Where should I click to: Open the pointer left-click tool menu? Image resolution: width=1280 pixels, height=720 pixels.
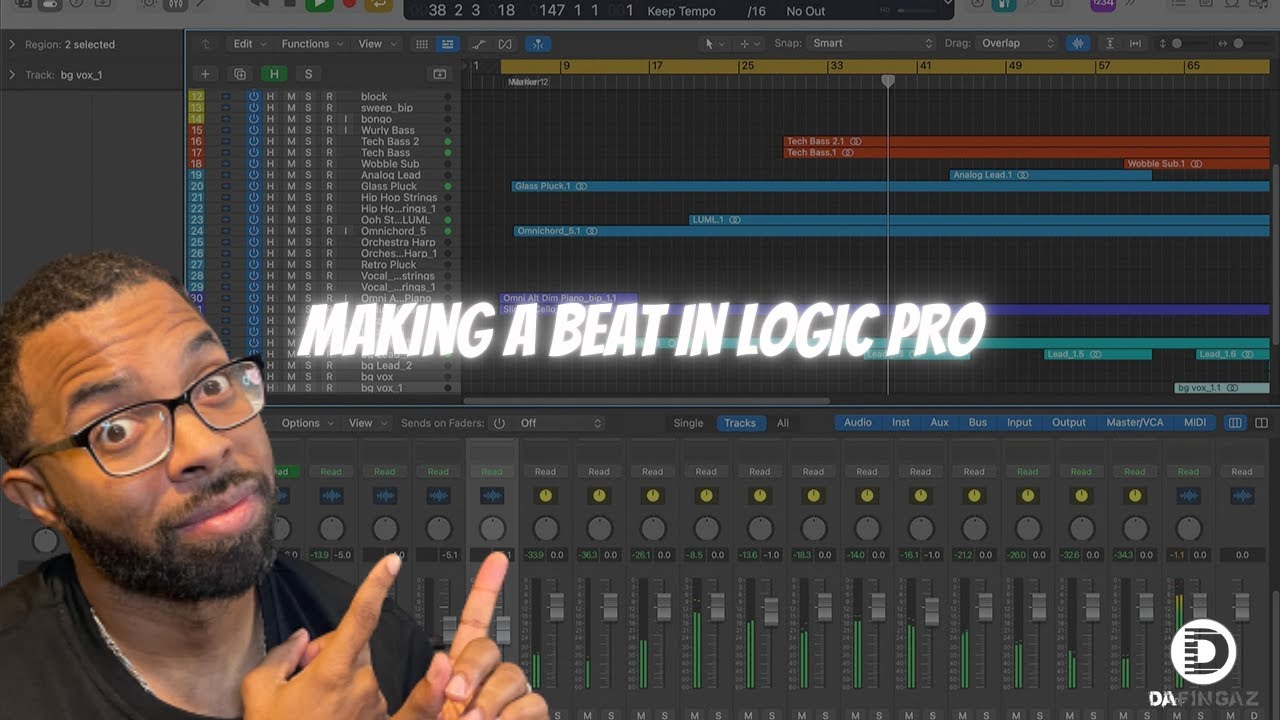pos(713,44)
